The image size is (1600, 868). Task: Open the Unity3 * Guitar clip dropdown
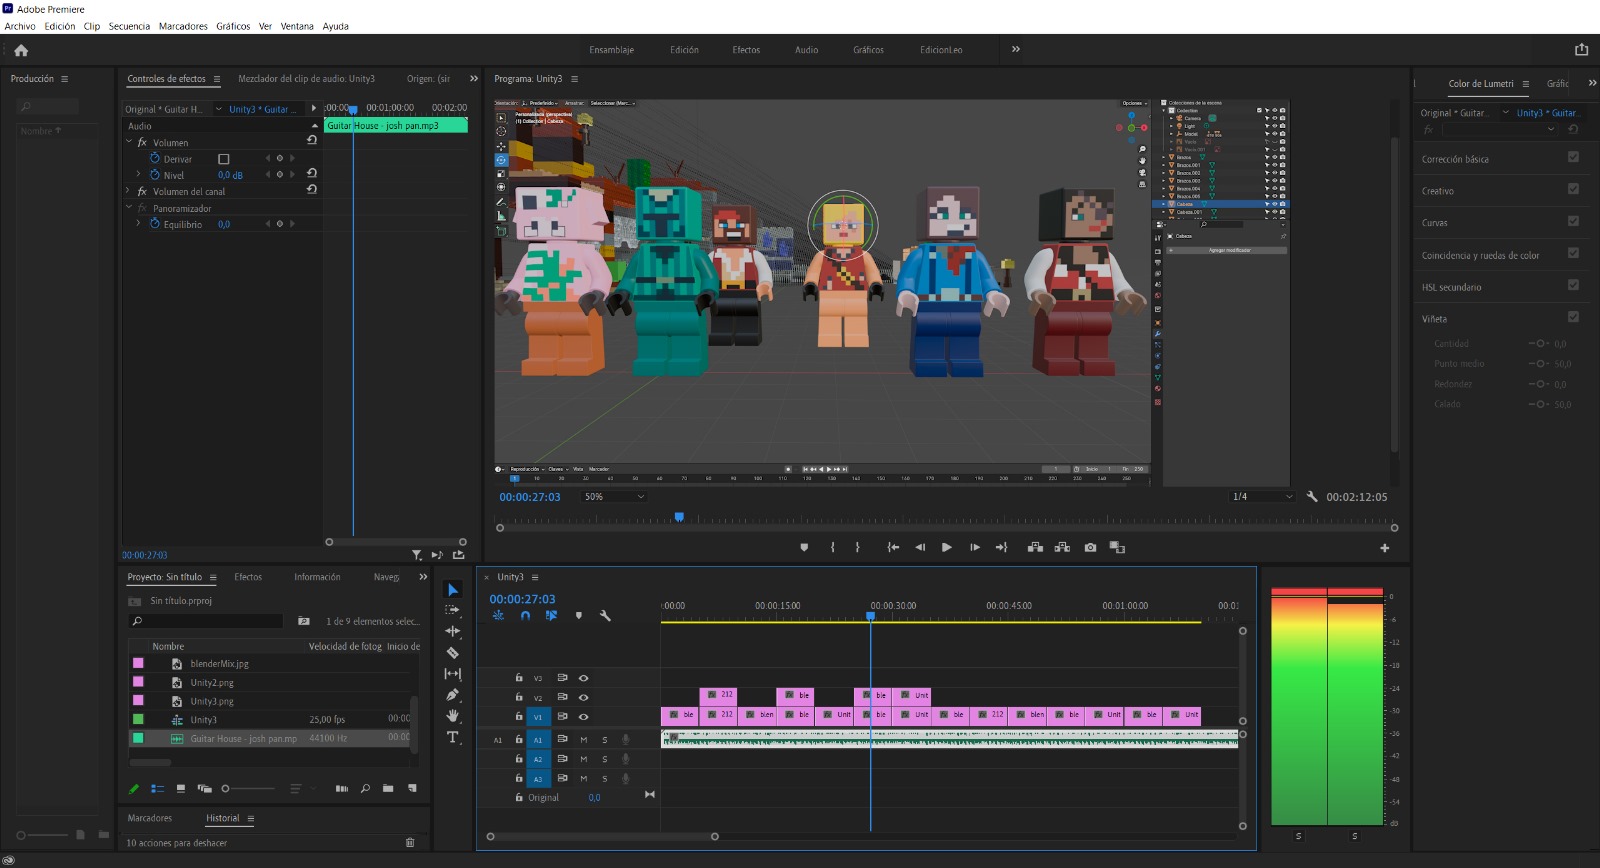pyautogui.click(x=219, y=109)
